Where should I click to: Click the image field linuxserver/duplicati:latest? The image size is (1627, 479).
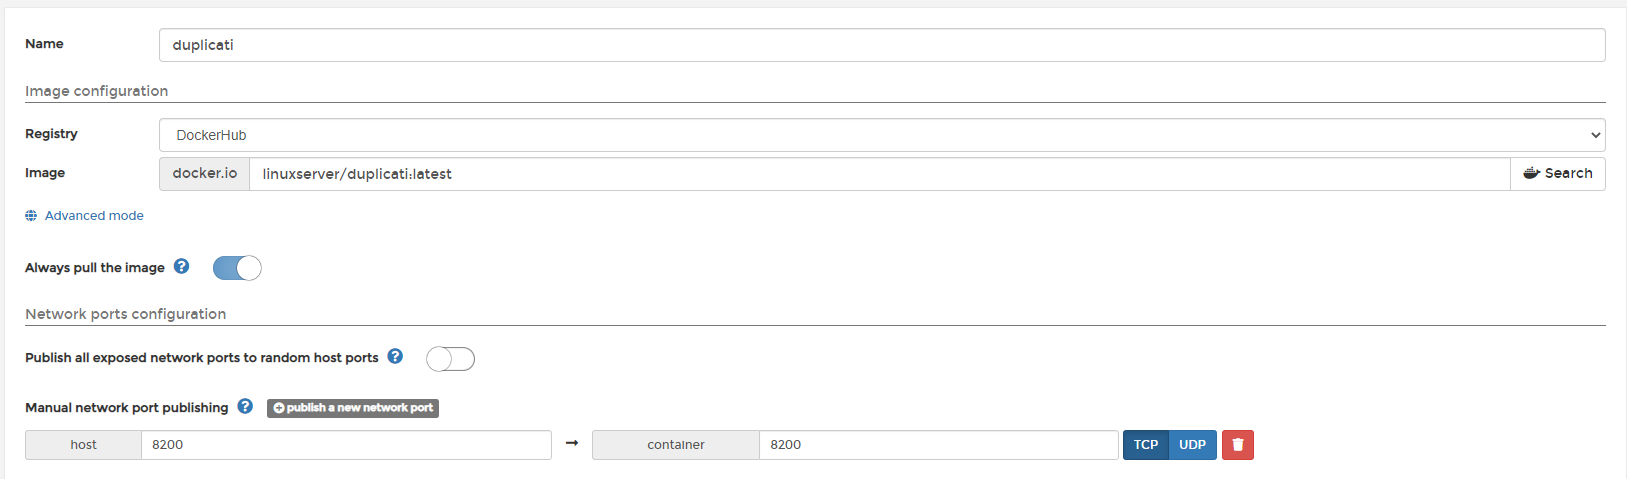pos(880,174)
